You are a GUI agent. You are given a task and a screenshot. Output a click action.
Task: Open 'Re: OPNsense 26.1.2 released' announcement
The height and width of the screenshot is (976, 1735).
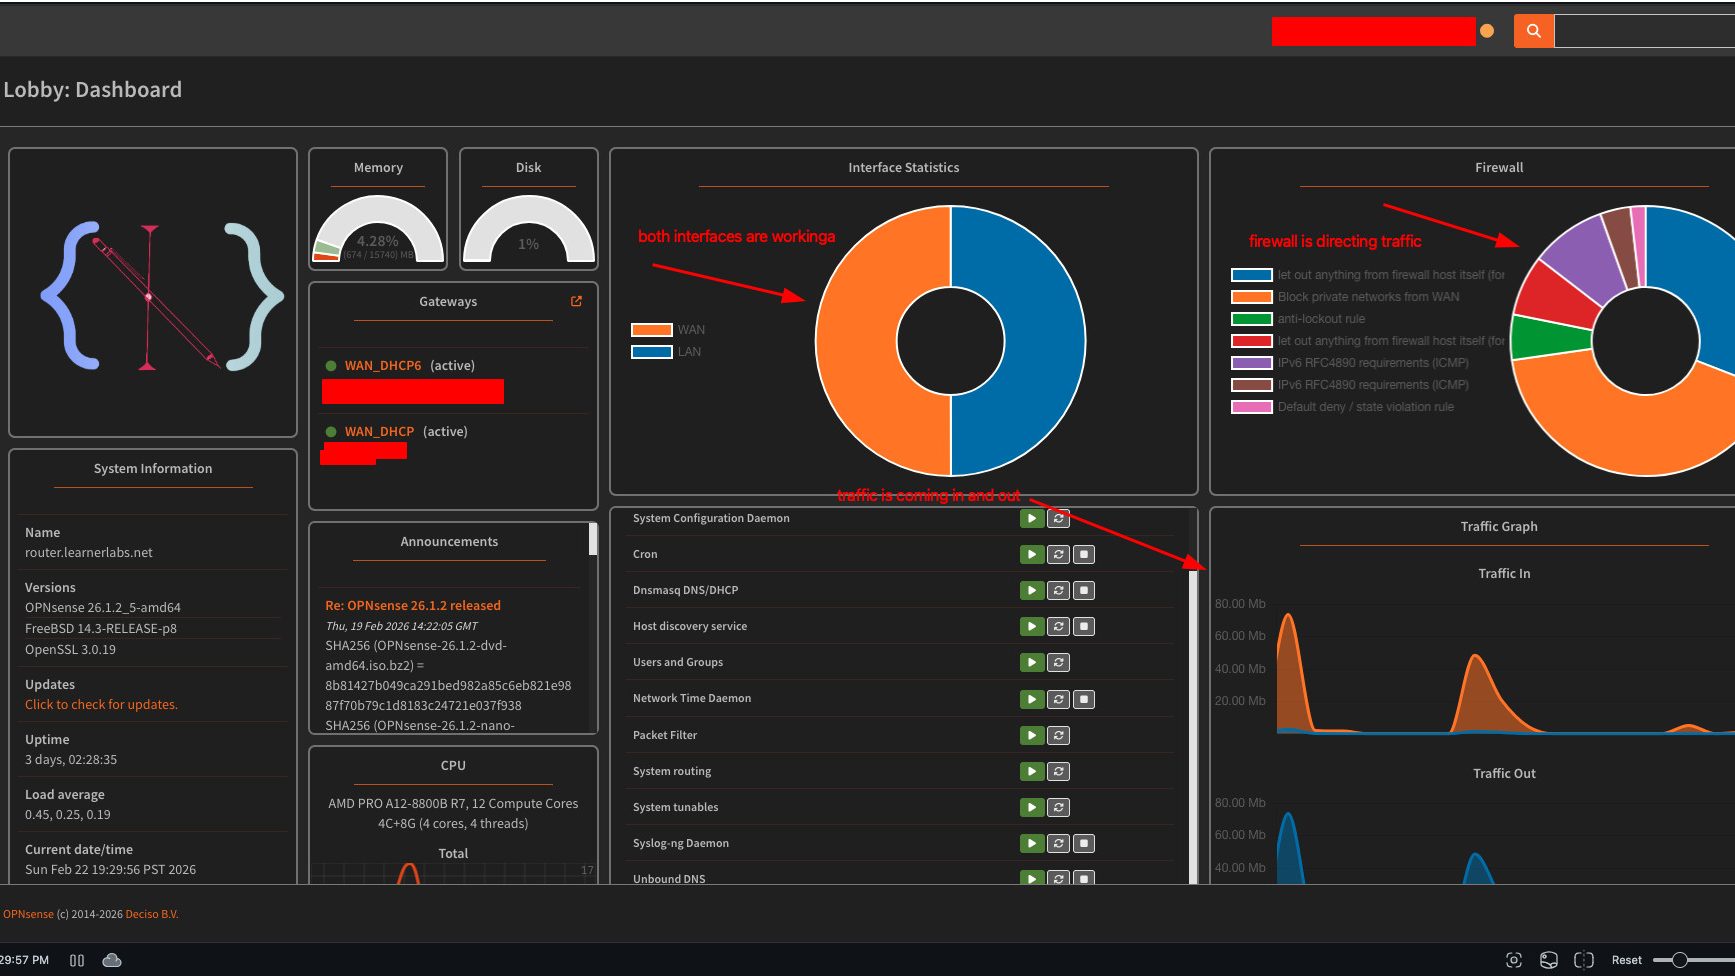[413, 605]
